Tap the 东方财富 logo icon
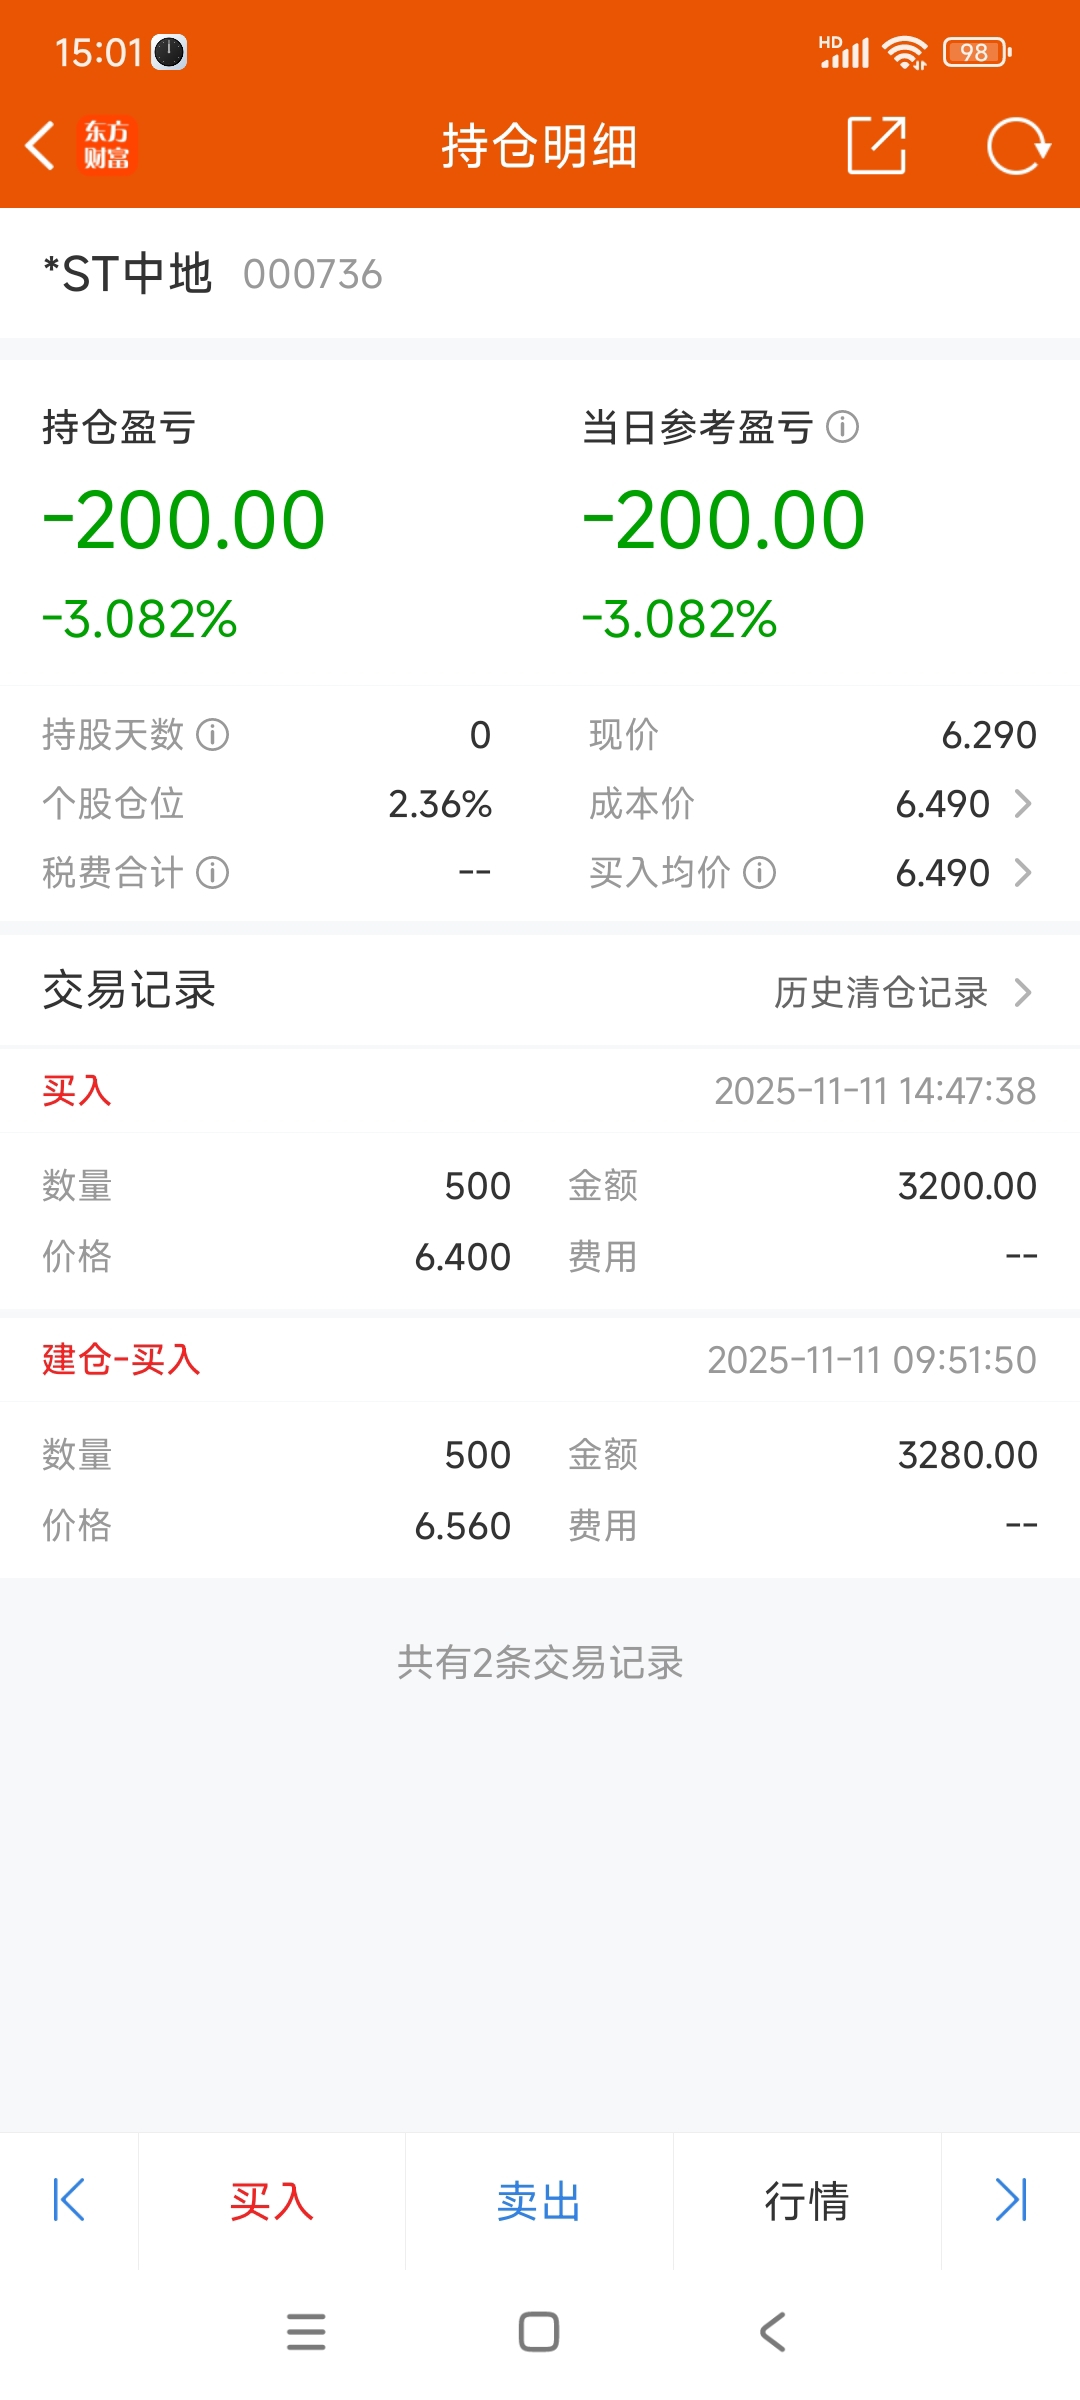 coord(106,146)
